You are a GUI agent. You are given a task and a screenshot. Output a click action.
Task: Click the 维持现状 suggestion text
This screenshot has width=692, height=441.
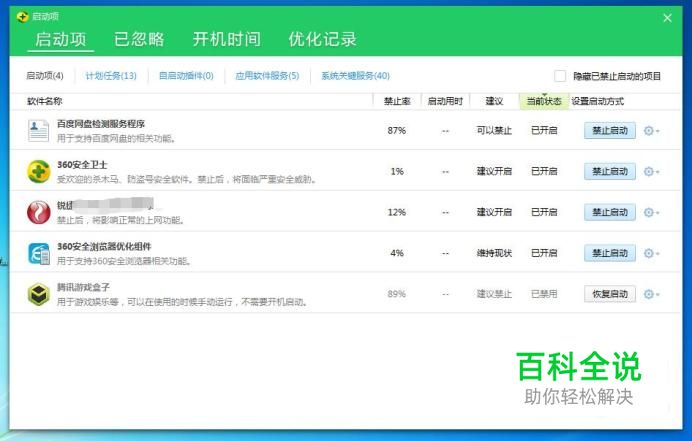click(494, 253)
